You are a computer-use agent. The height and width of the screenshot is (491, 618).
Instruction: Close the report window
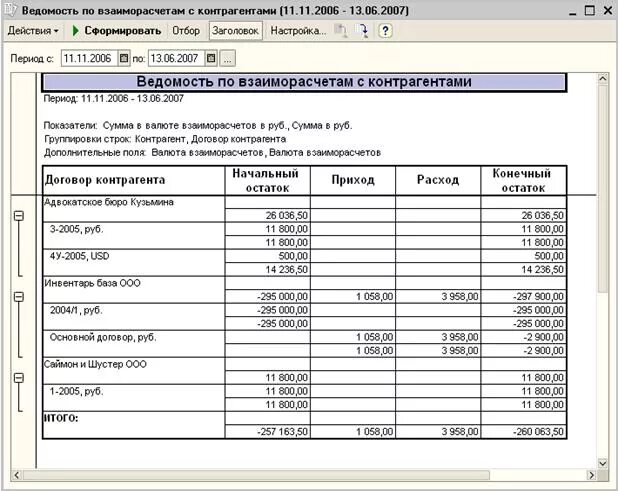point(608,11)
